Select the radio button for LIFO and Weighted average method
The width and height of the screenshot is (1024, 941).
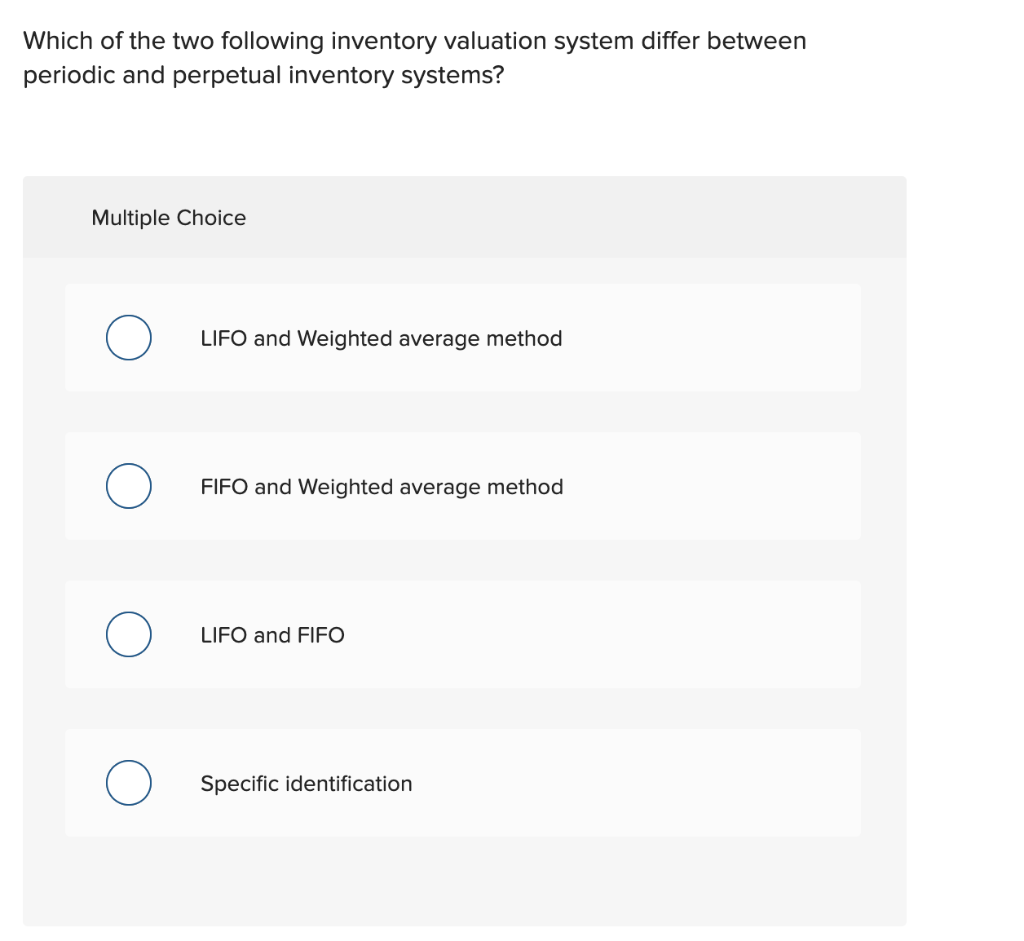tap(128, 337)
